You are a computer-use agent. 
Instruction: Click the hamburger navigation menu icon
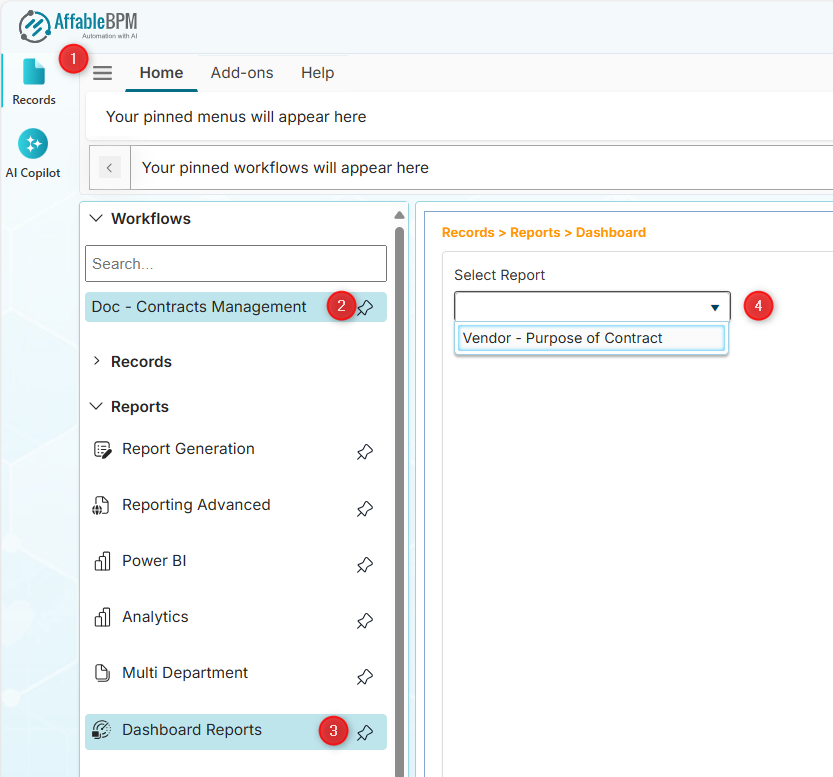click(x=103, y=72)
